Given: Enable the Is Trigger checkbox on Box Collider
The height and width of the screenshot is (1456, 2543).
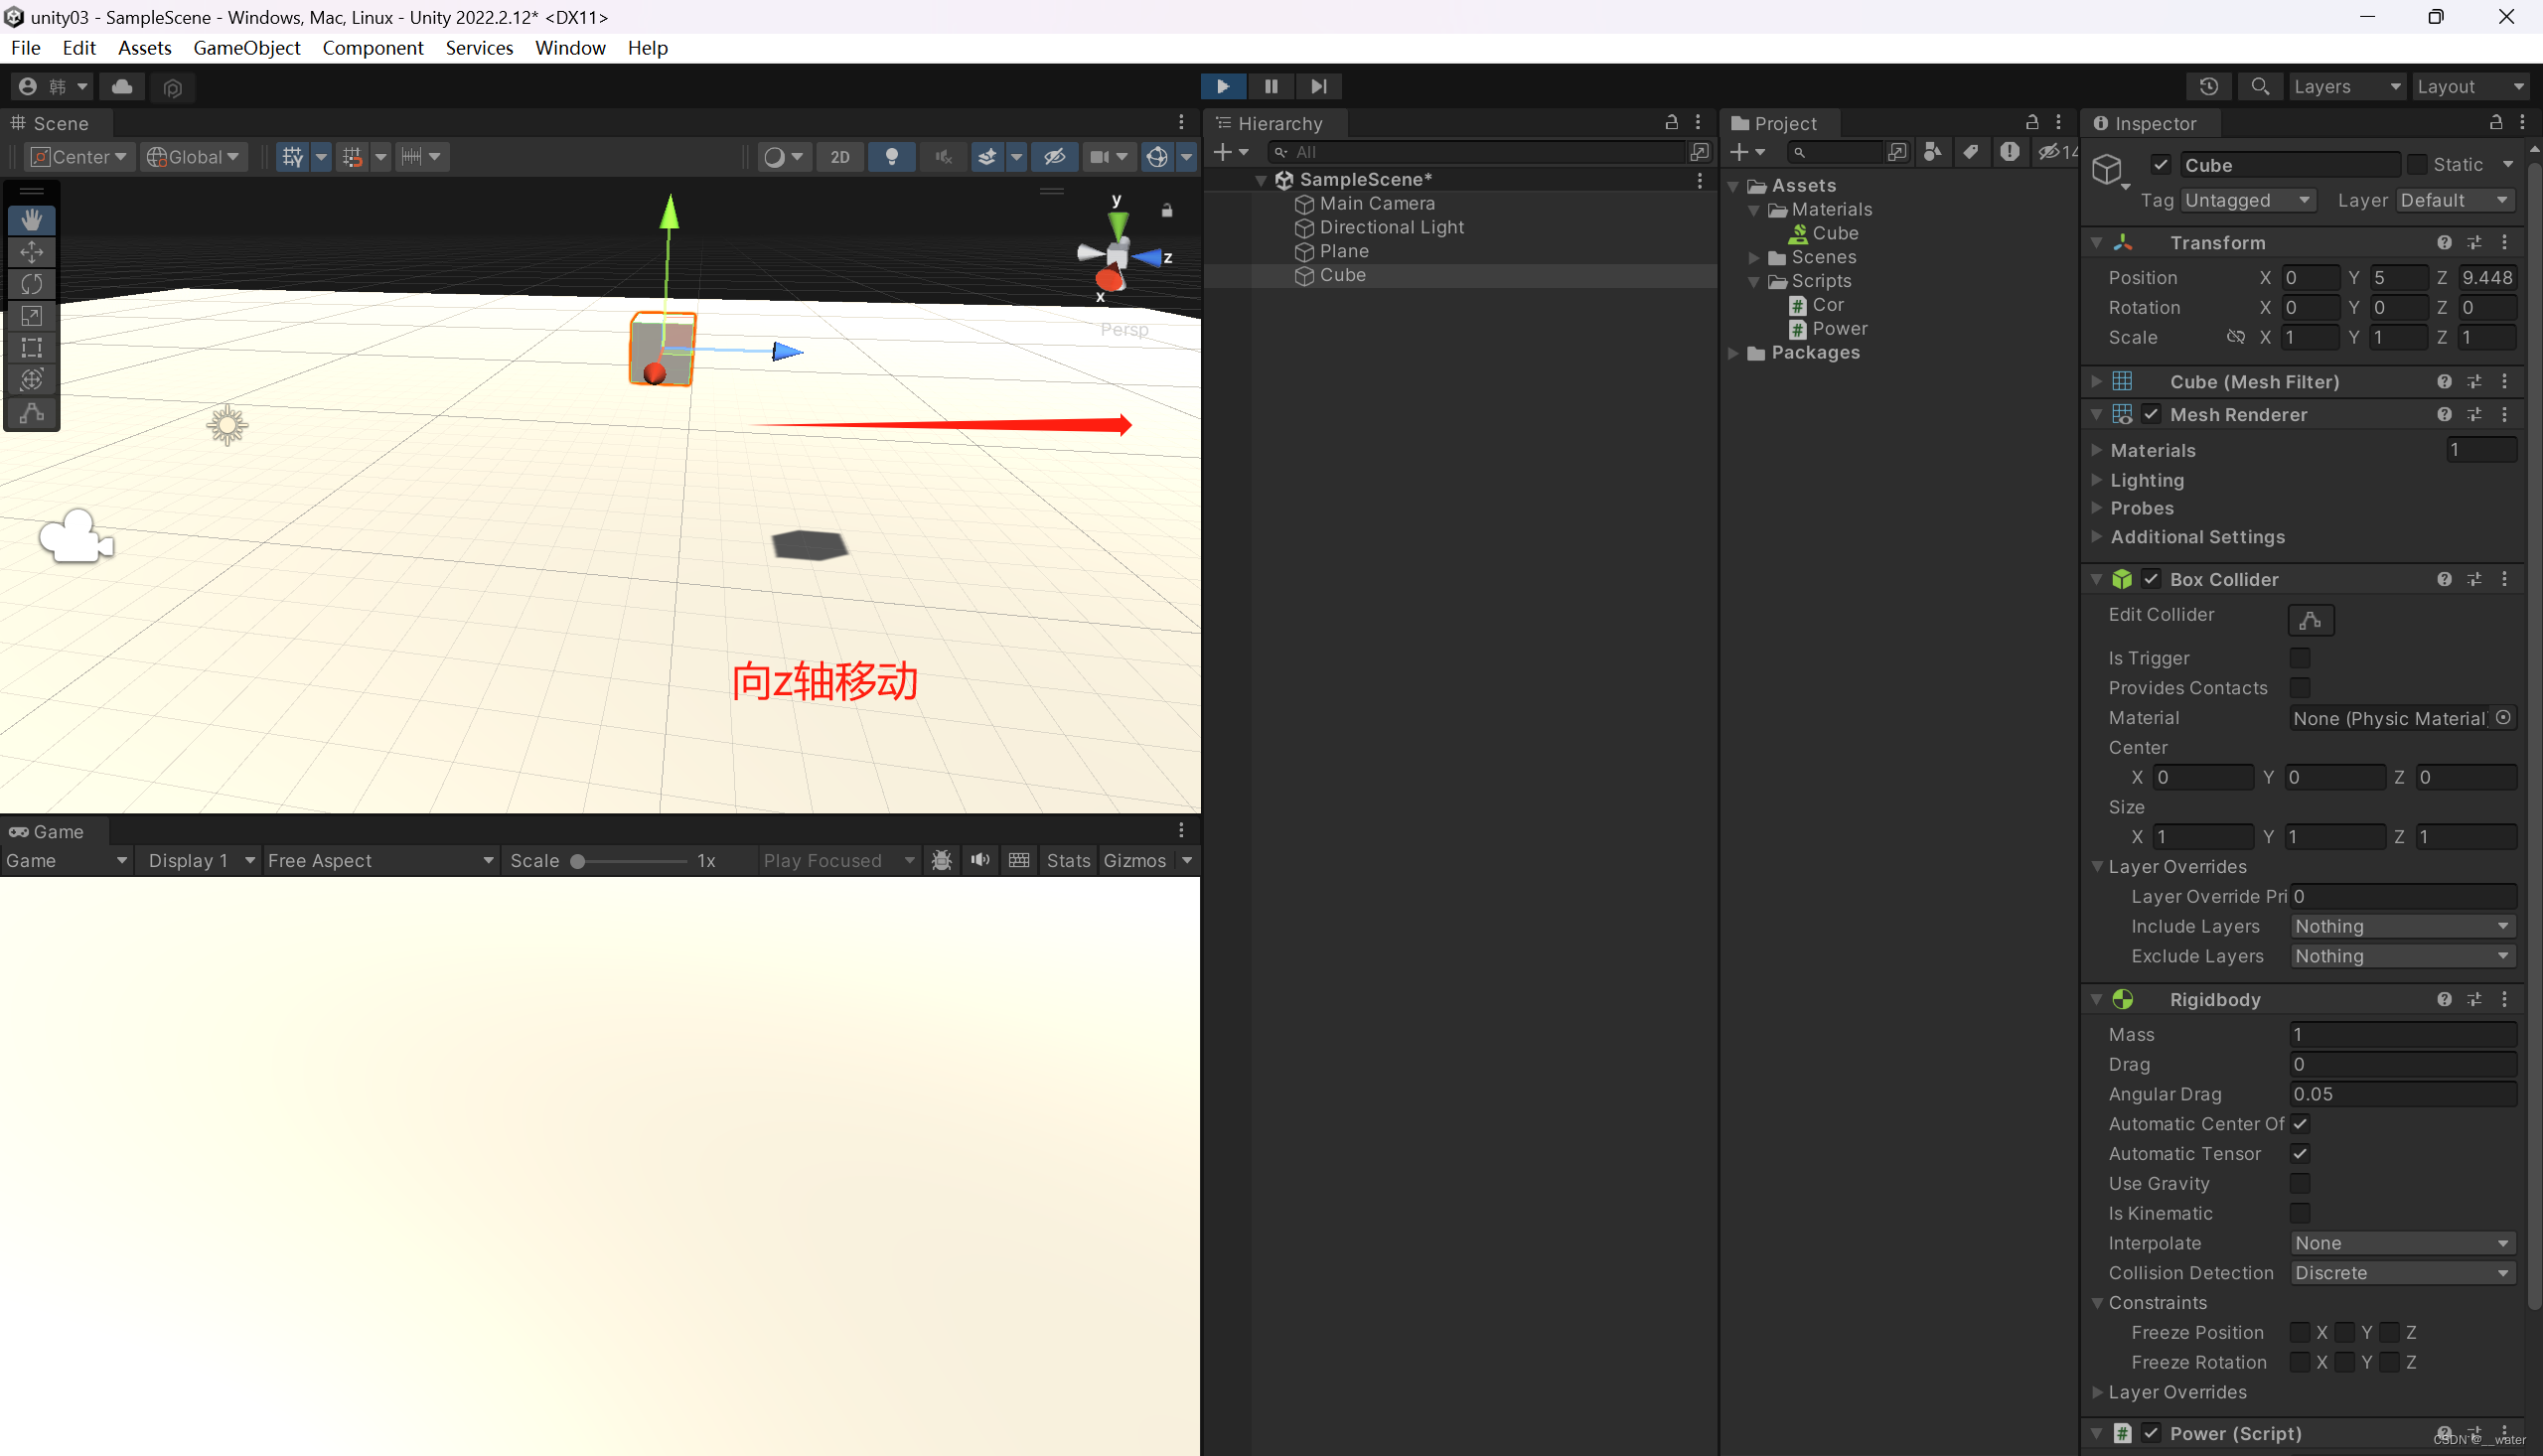Looking at the screenshot, I should click(2301, 657).
